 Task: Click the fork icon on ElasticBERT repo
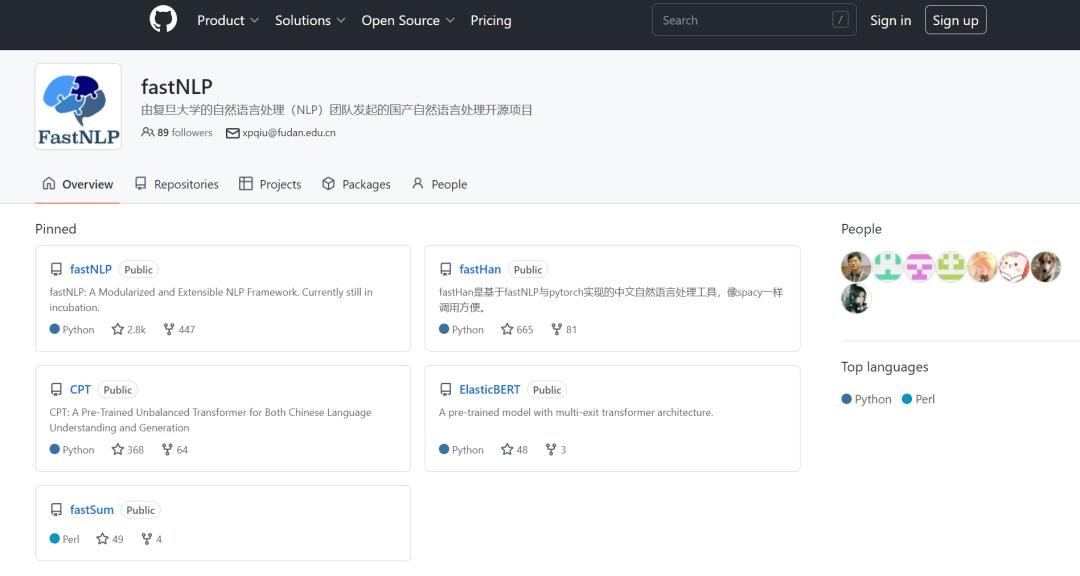coord(550,450)
